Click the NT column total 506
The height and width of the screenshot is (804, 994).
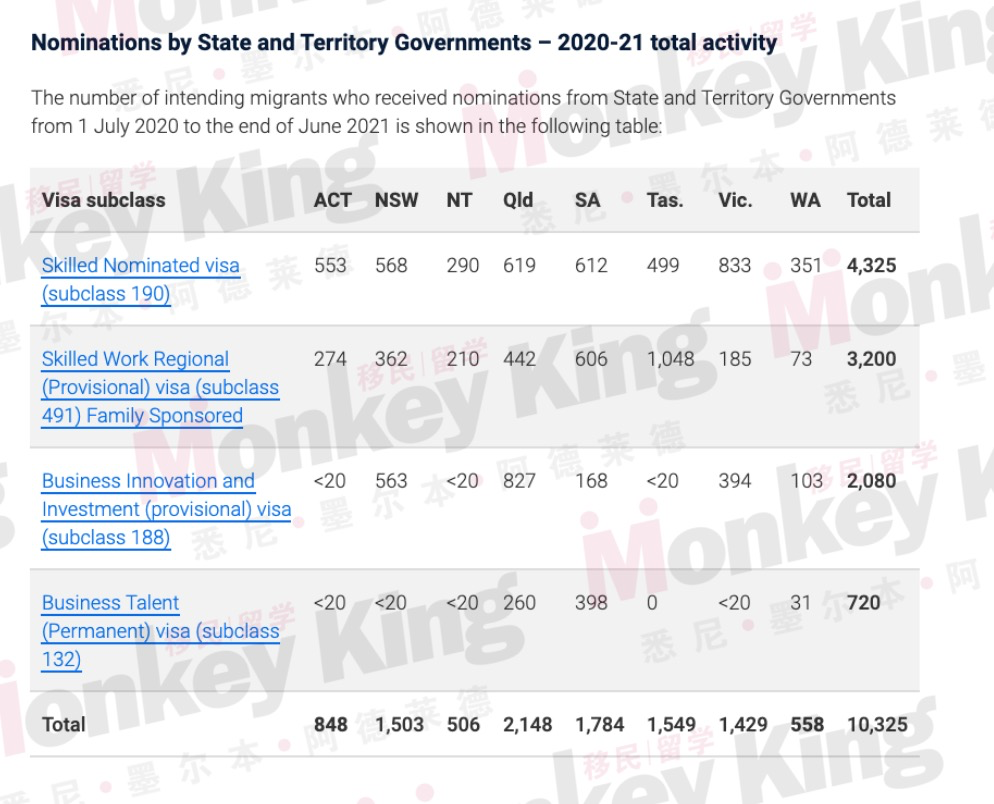[463, 724]
